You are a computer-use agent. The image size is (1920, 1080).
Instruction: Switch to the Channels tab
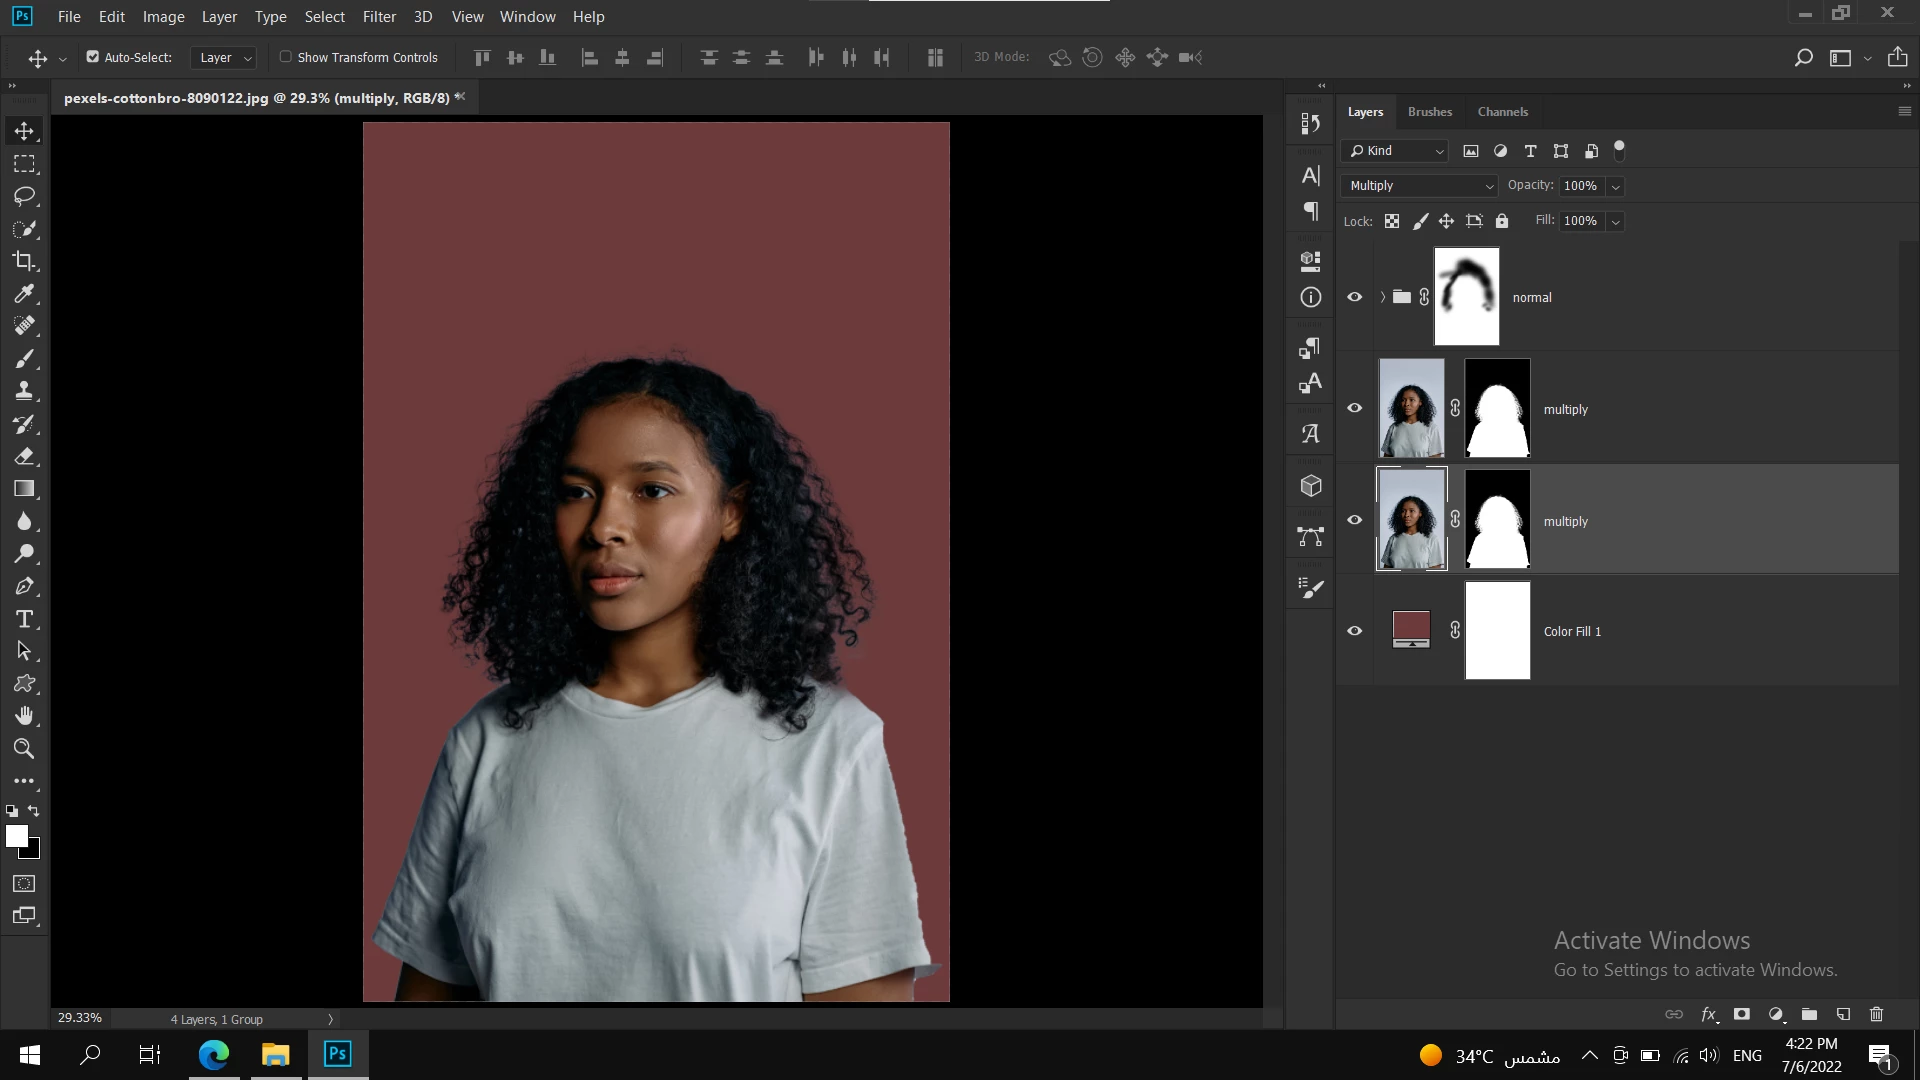click(1502, 112)
